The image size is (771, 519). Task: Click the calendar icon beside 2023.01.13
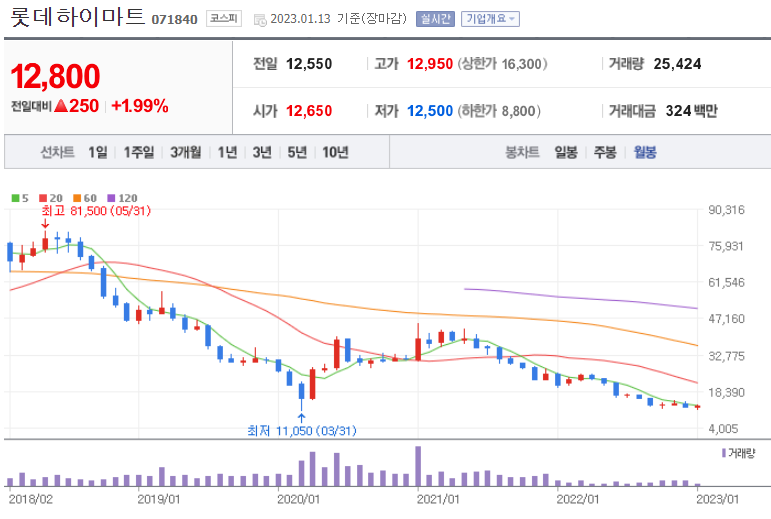[260, 20]
